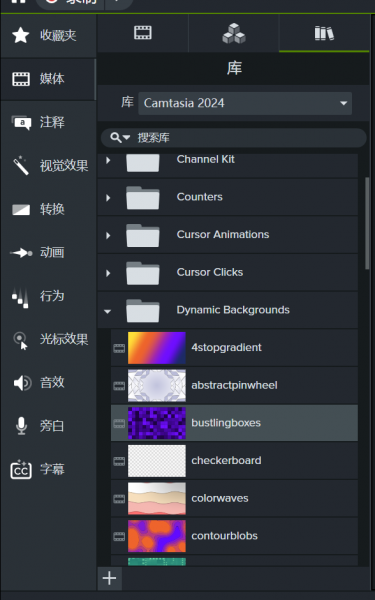Click the library list vertical scrollbar
Viewport: 375px width, 600px height.
(x=367, y=224)
